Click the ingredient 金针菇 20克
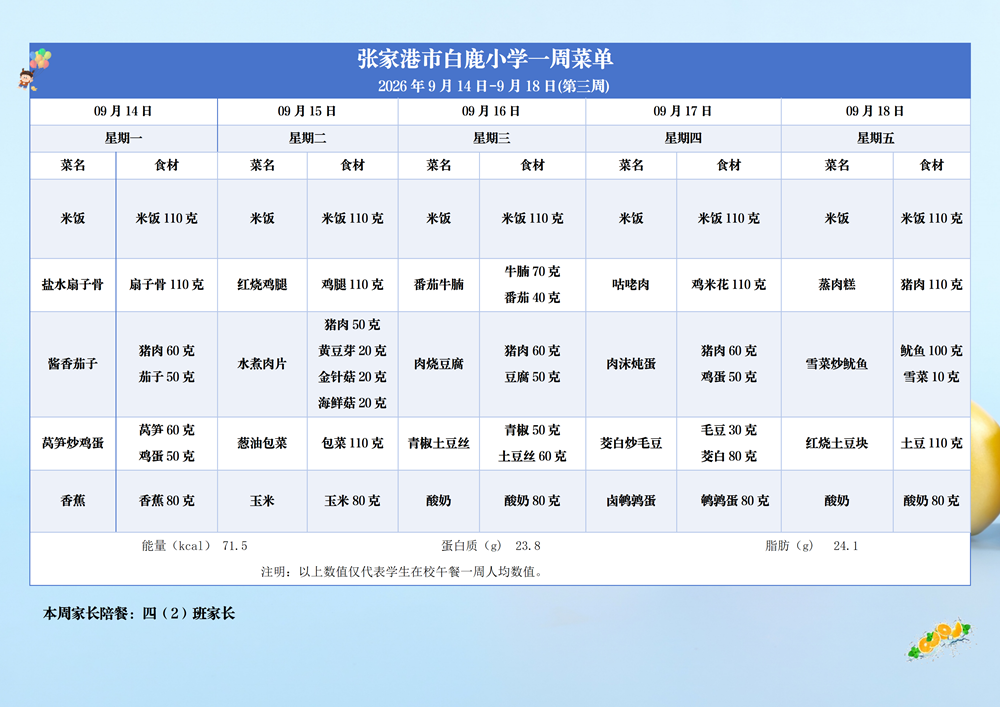The image size is (1000, 707). click(353, 377)
